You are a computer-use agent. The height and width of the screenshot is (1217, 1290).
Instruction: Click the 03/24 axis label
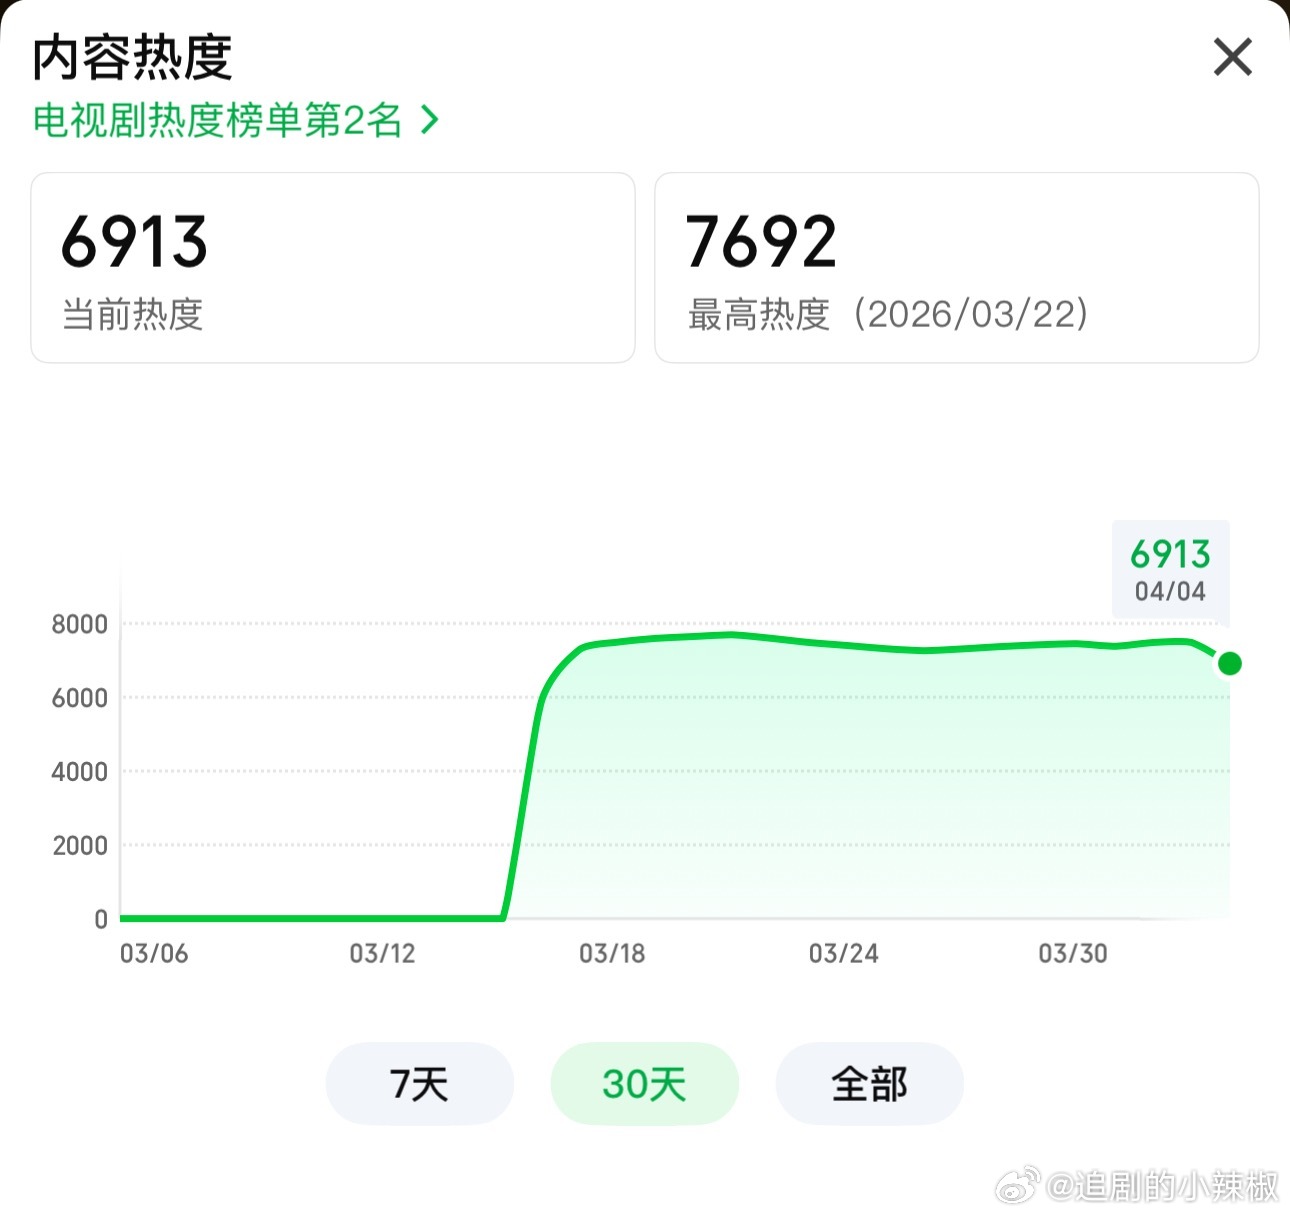844,954
